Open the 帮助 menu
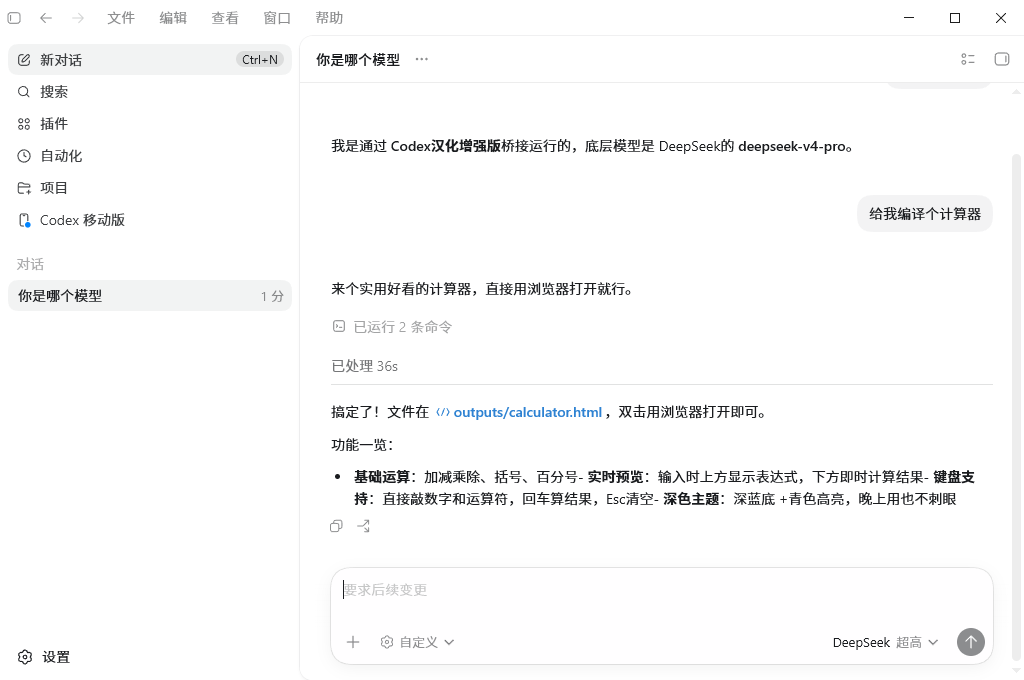The image size is (1024, 680). pyautogui.click(x=329, y=18)
